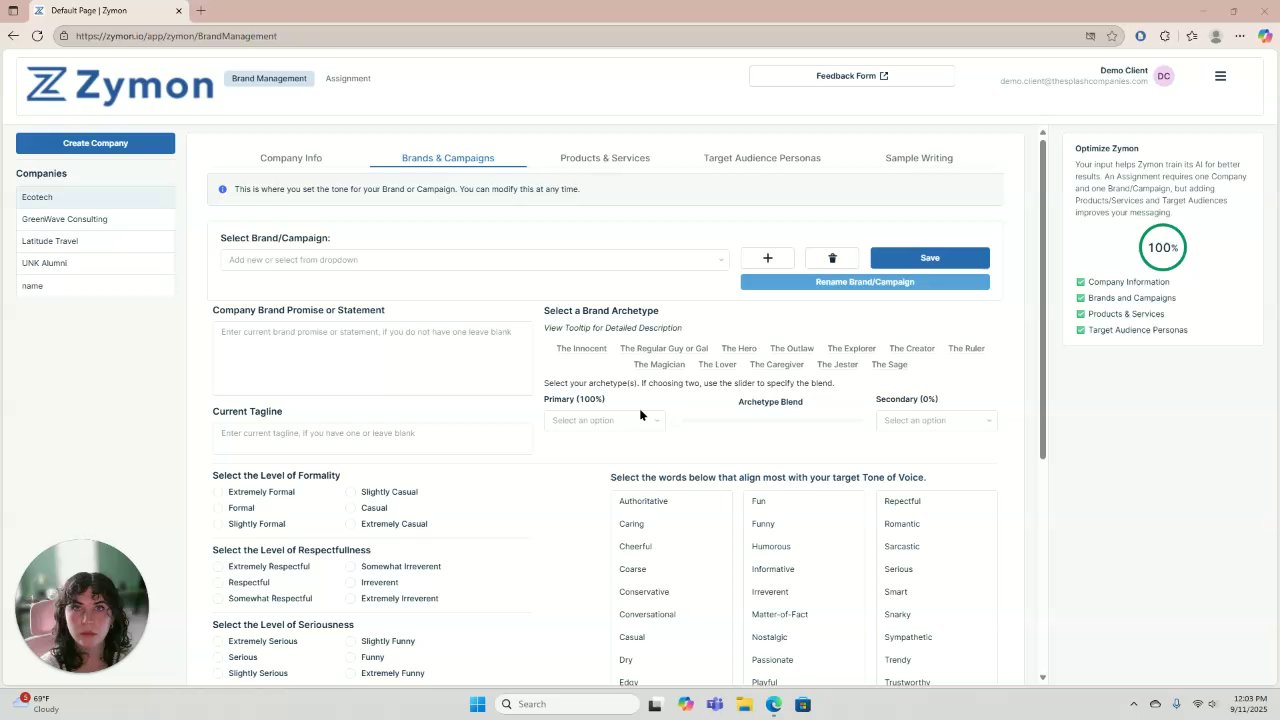Viewport: 1280px width, 720px height.
Task: Select GreenWave Consulting company
Action: [95, 219]
